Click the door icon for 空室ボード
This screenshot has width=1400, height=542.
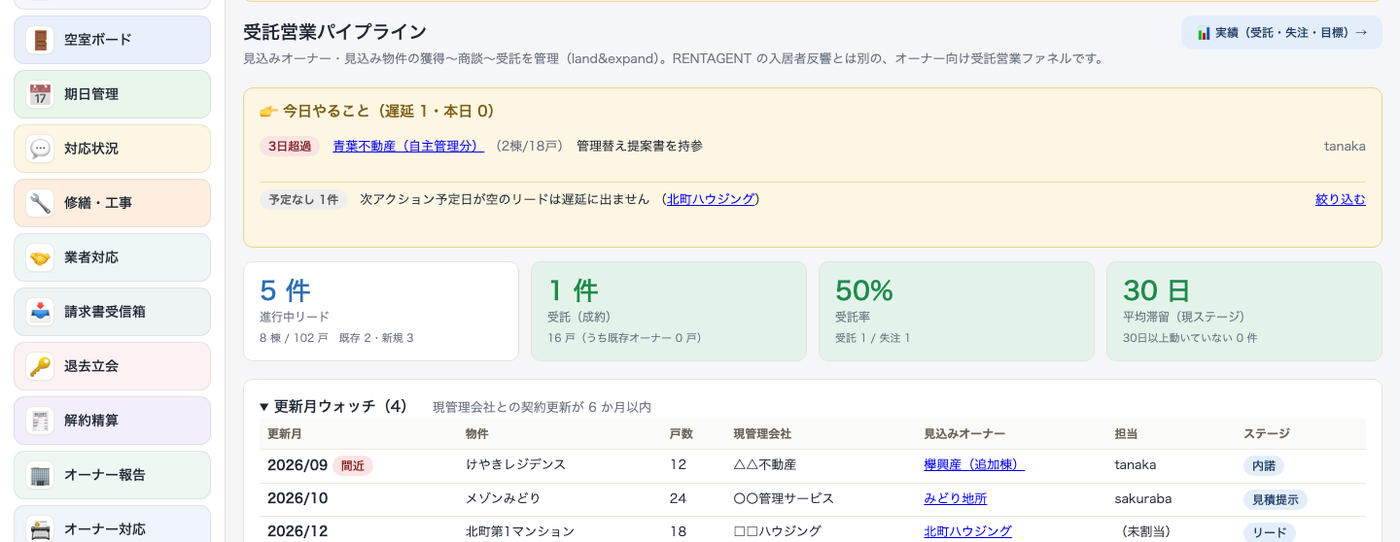tap(40, 40)
